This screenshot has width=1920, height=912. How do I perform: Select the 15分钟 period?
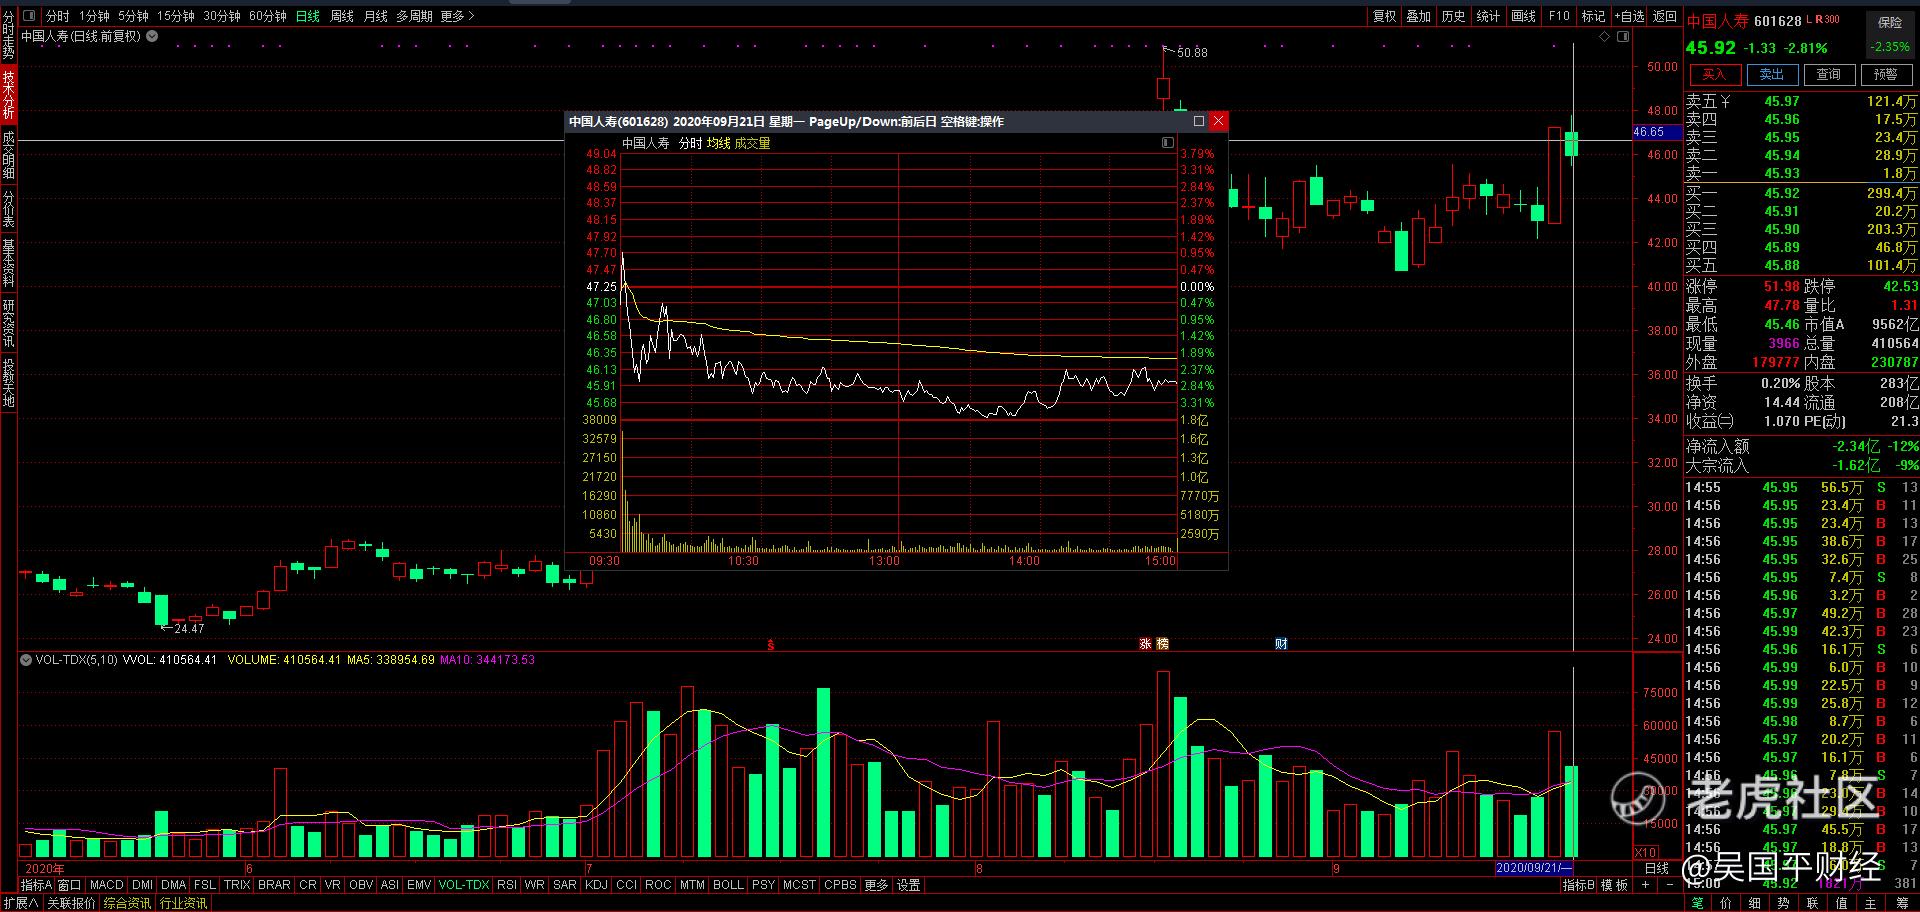[175, 16]
